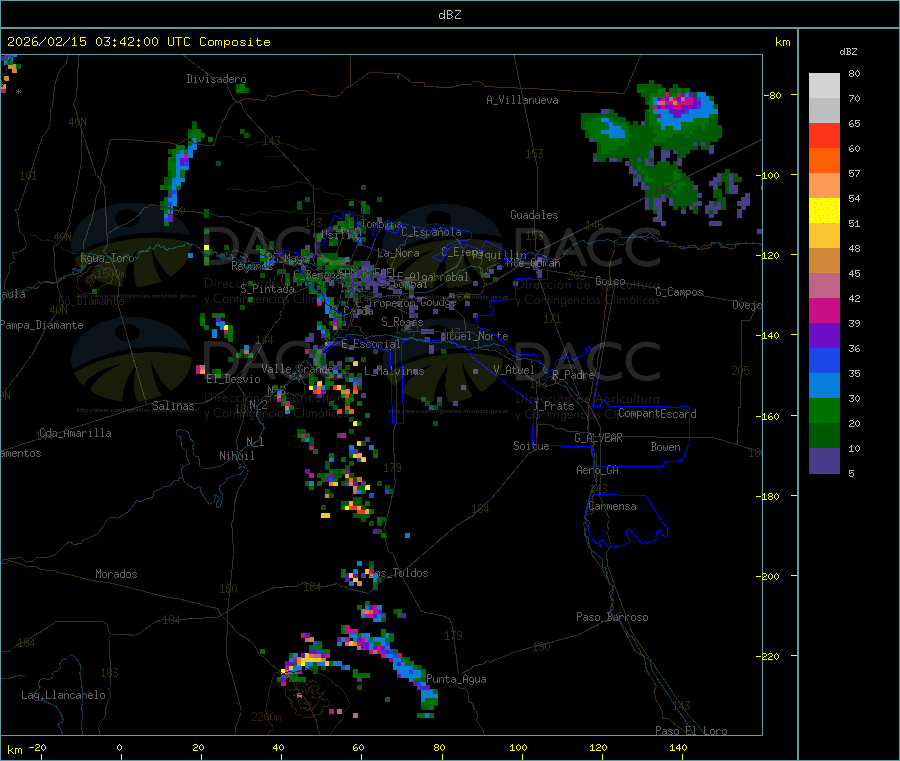This screenshot has width=900, height=761.
Task: Click the legend value 45
Action: [854, 273]
